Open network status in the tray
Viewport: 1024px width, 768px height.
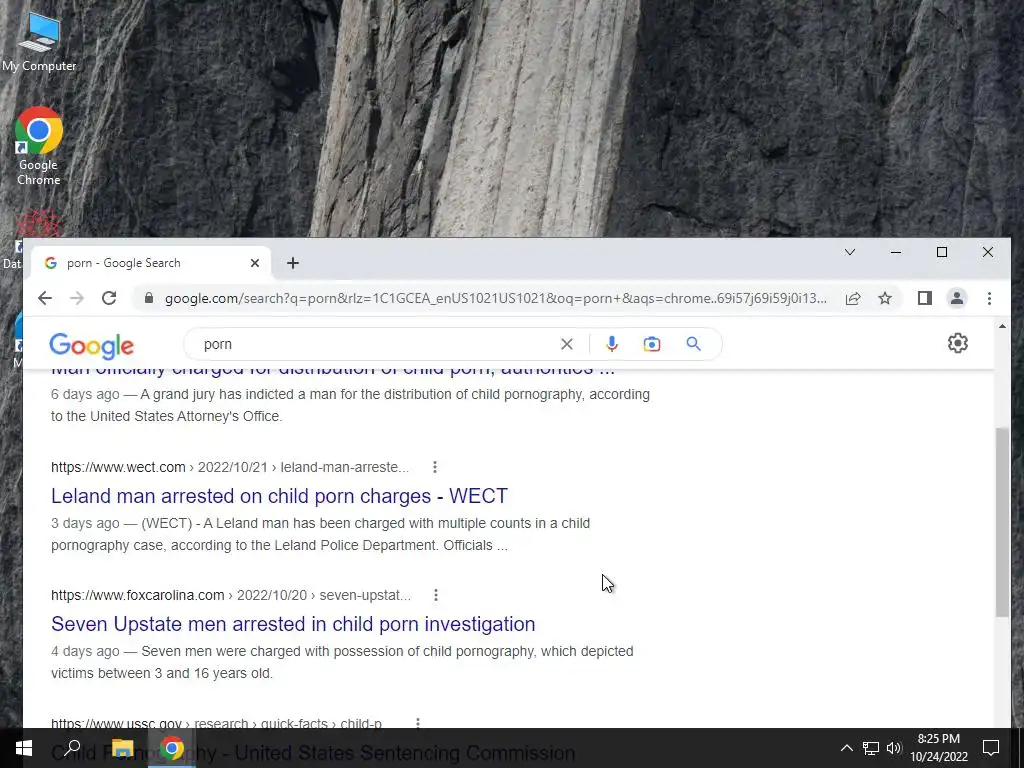871,748
